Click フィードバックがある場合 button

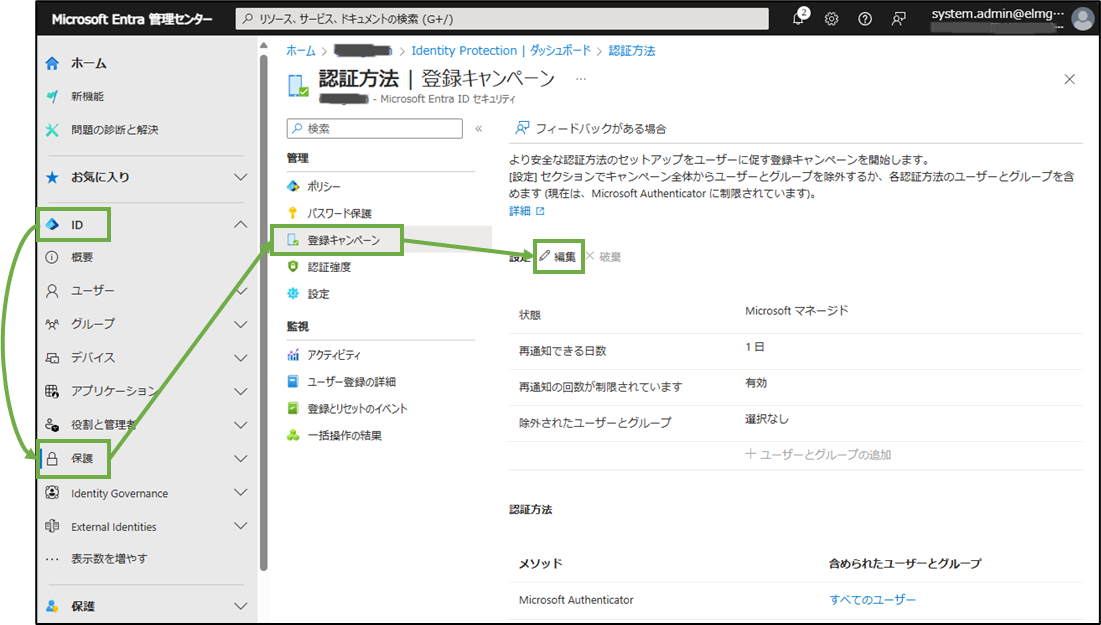tap(591, 129)
